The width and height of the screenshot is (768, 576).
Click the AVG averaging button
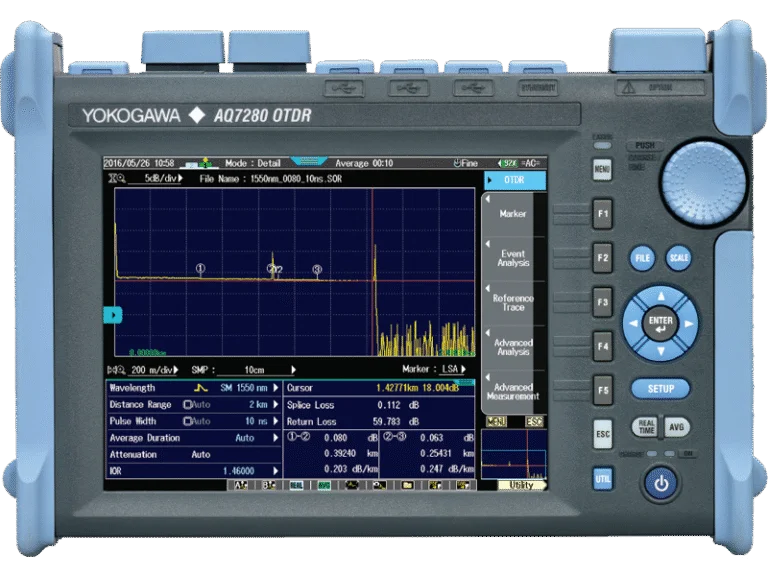click(x=676, y=427)
